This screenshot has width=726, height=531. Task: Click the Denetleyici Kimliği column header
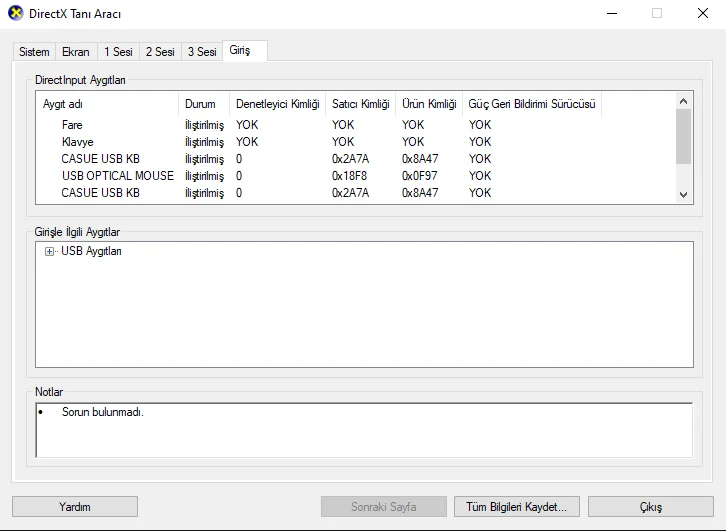277,104
